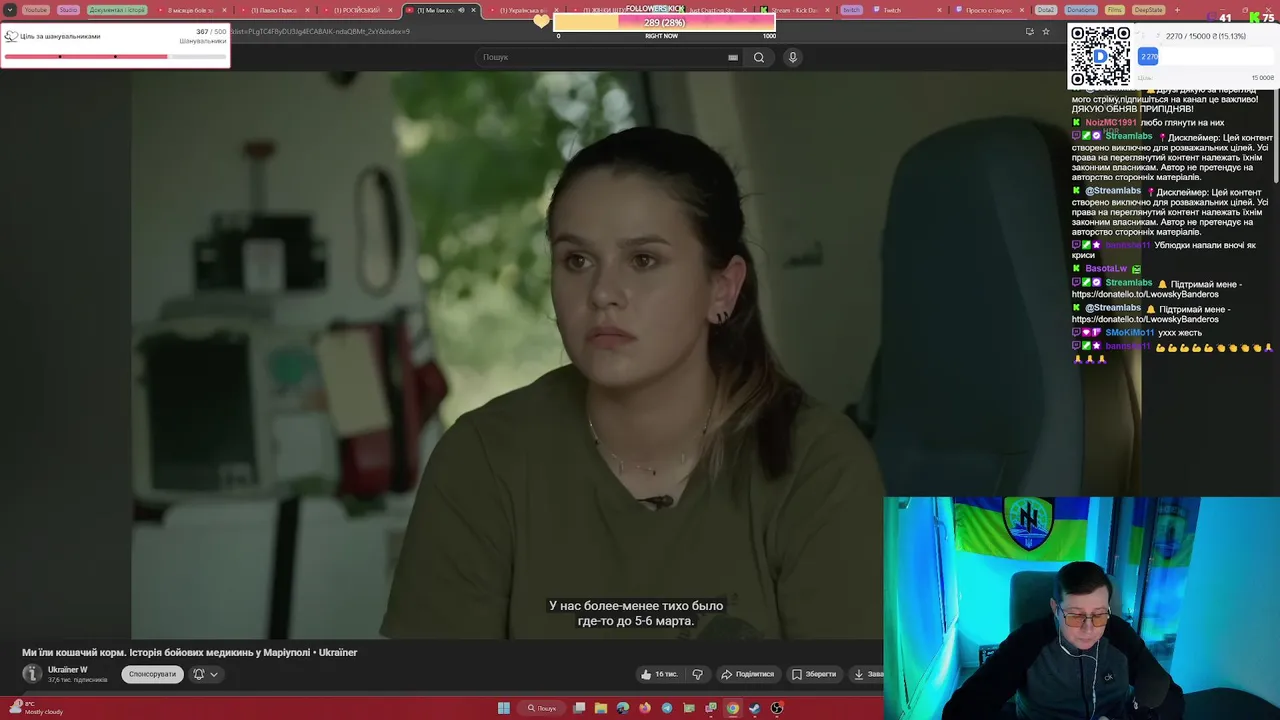
Task: Click the Спонсорувати button
Action: click(152, 674)
